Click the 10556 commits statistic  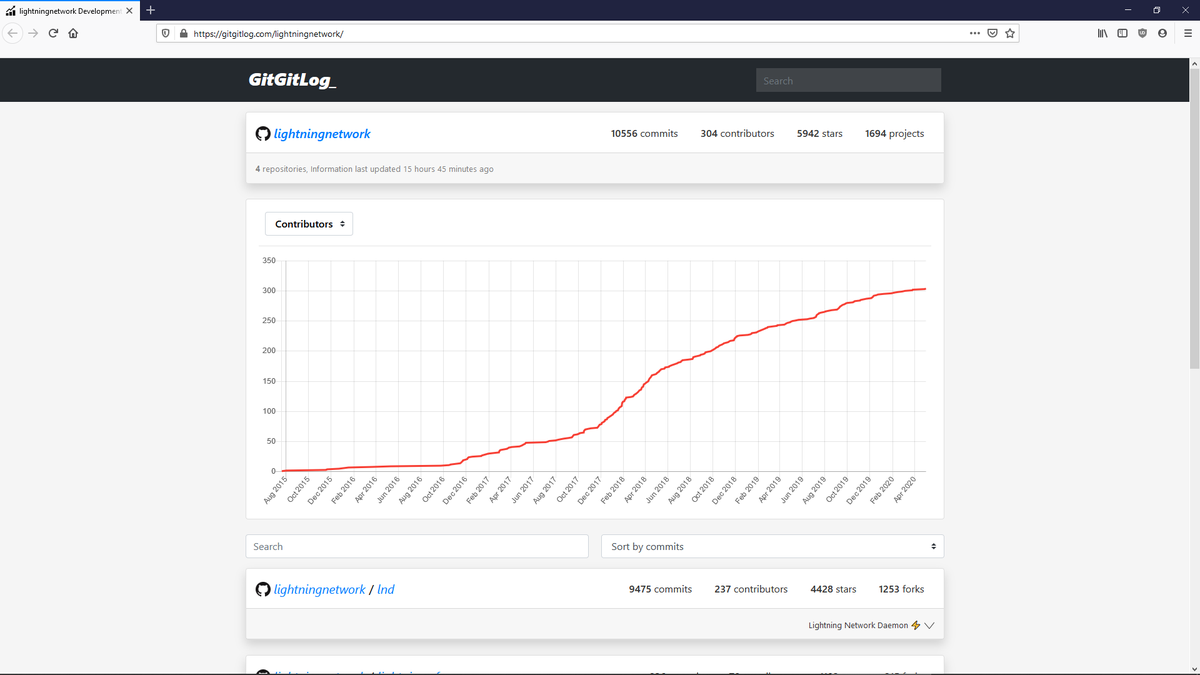click(x=644, y=134)
